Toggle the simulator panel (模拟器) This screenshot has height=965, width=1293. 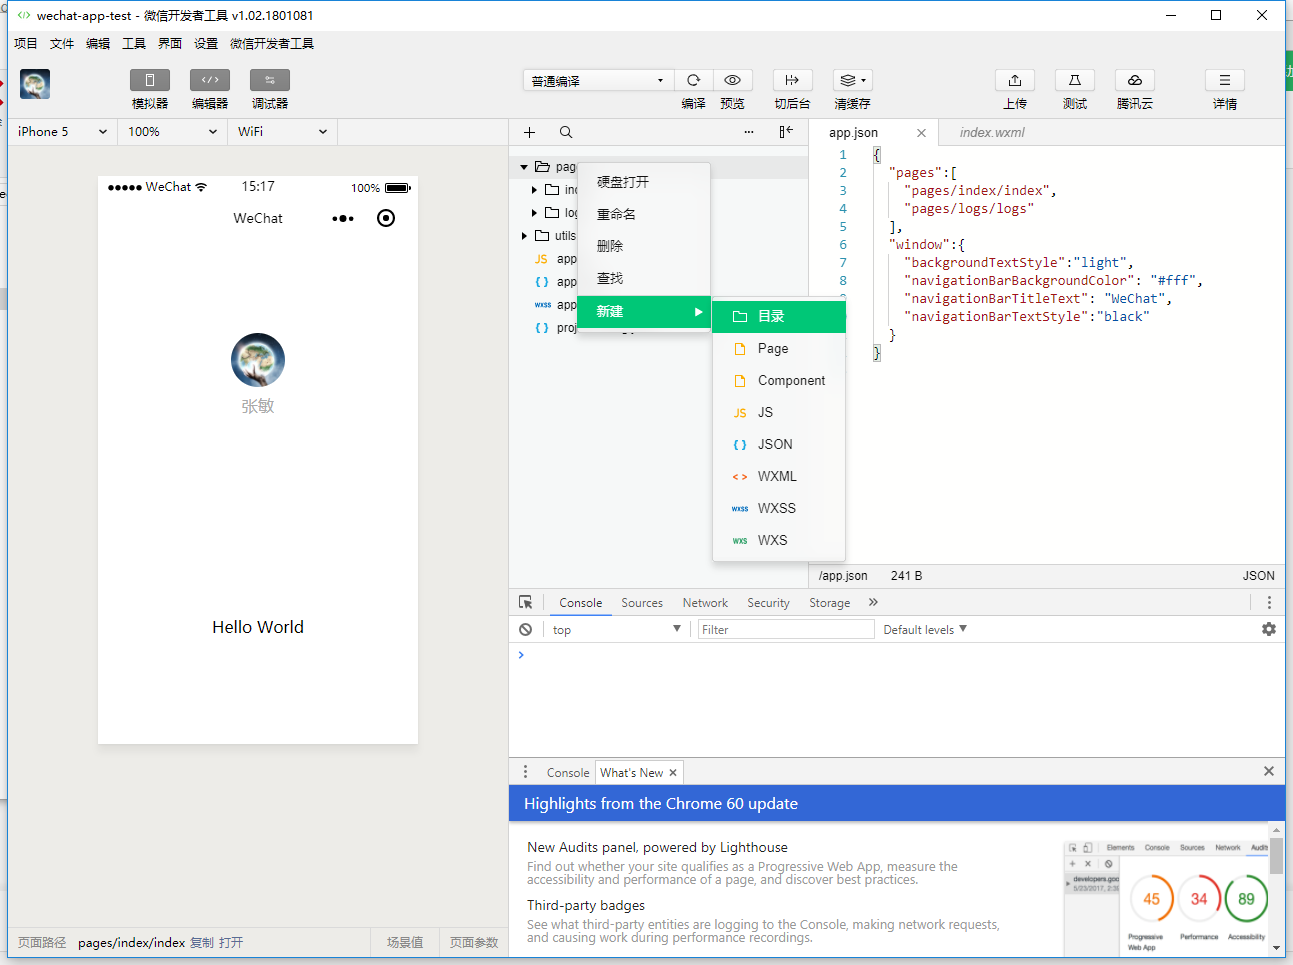click(150, 80)
